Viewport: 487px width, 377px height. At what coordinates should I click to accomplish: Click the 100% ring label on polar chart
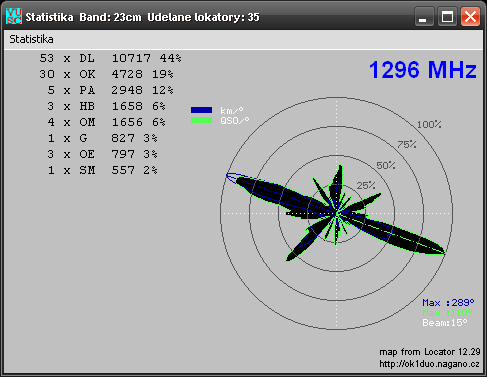[429, 125]
